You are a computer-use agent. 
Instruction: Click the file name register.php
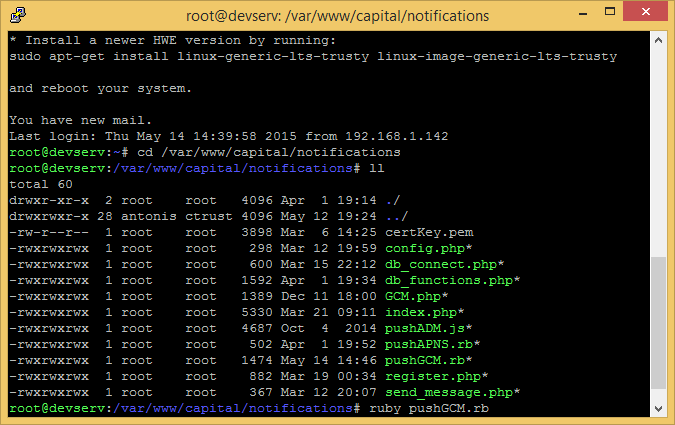tap(433, 376)
